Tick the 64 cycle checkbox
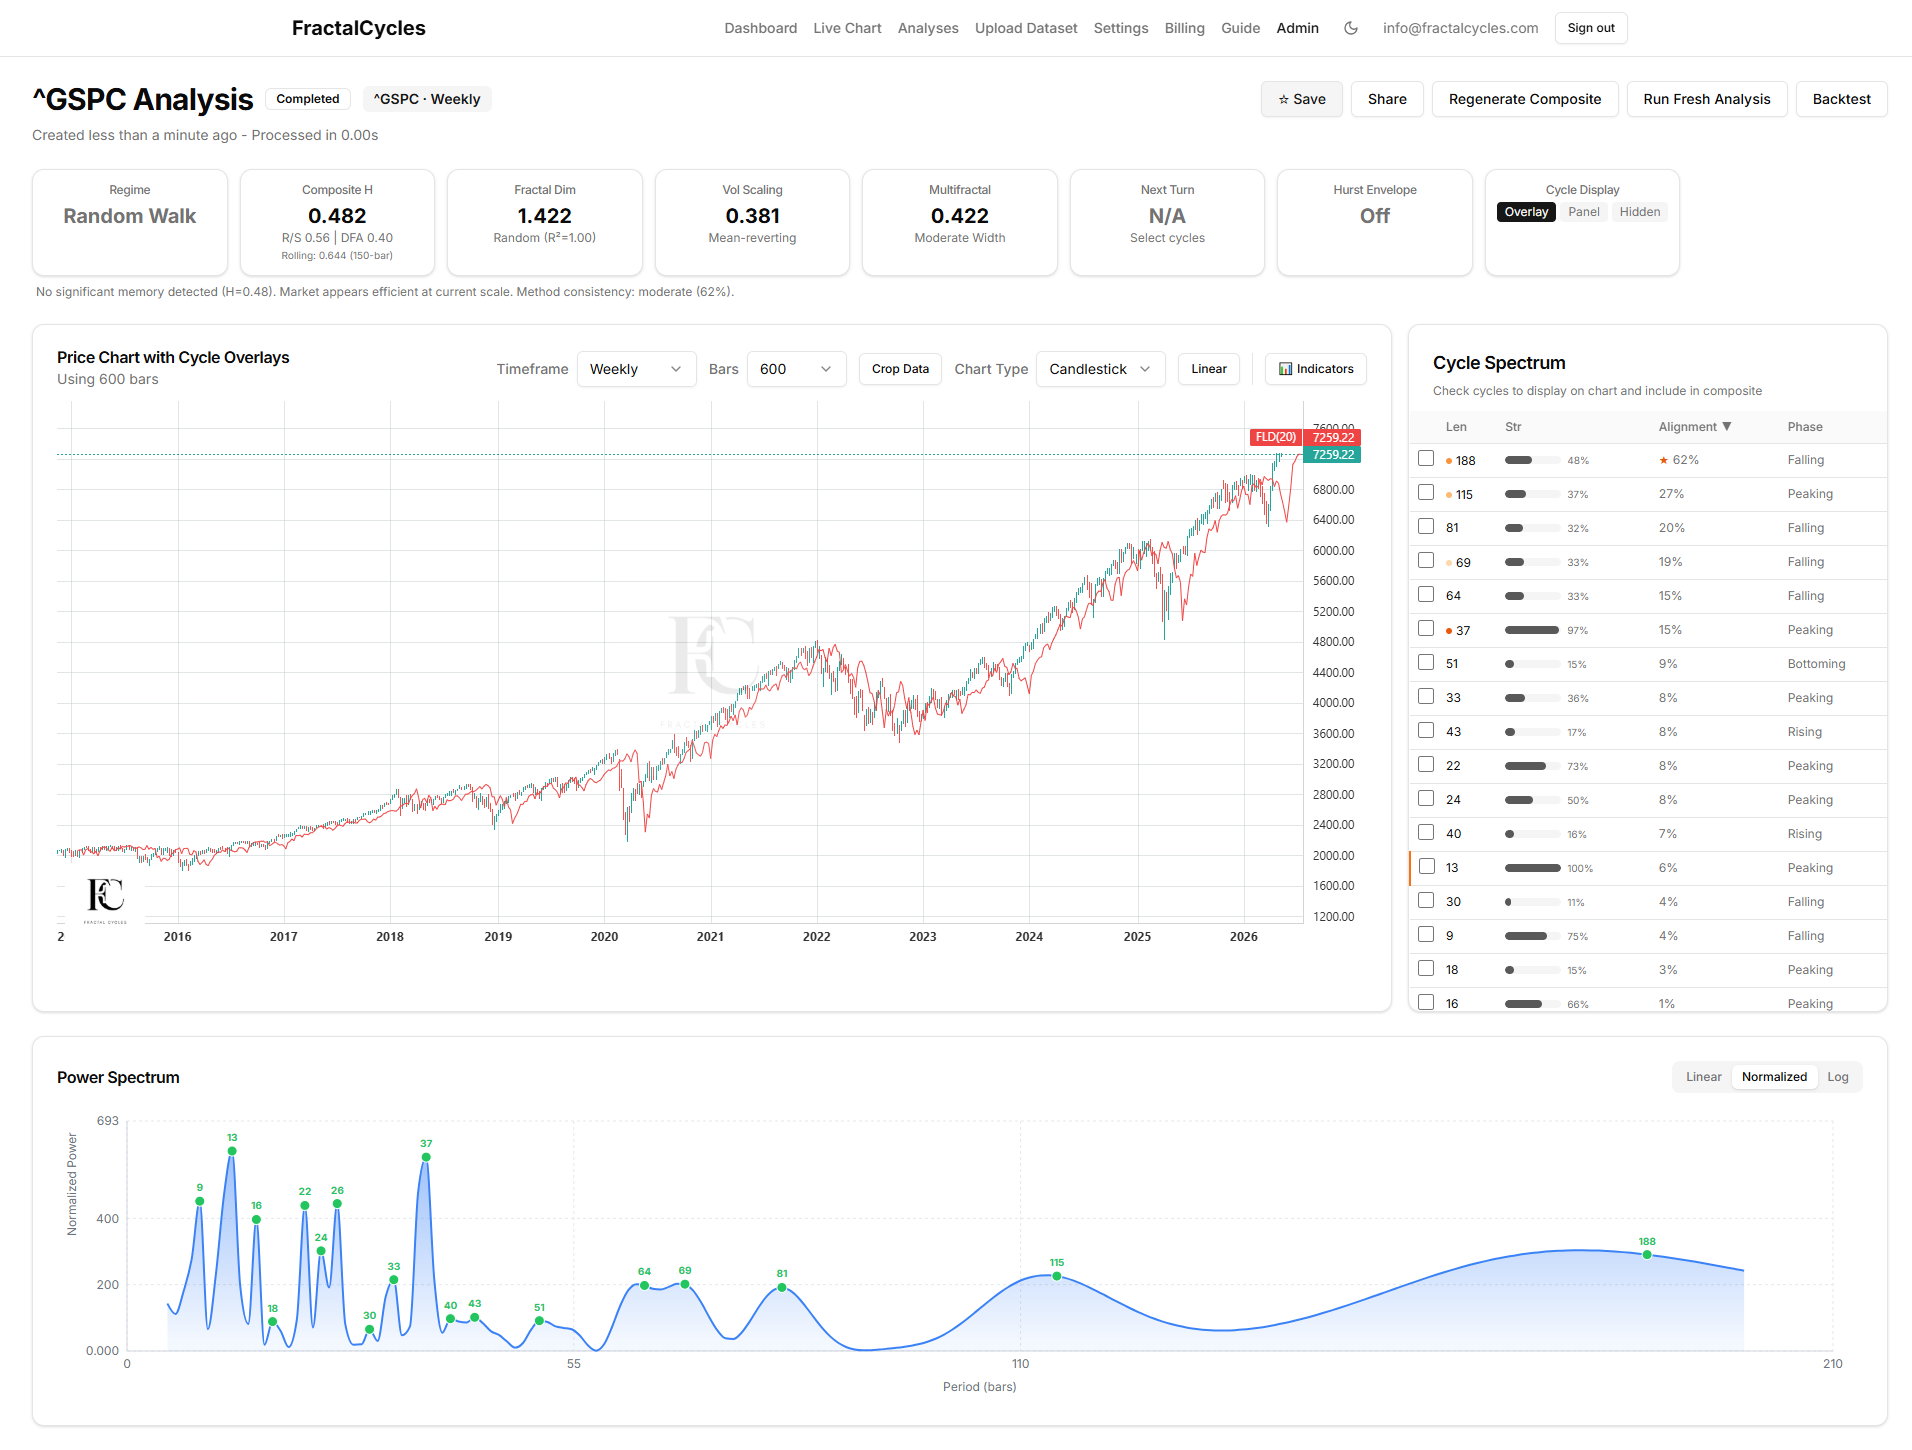1912x1450 pixels. (1426, 595)
